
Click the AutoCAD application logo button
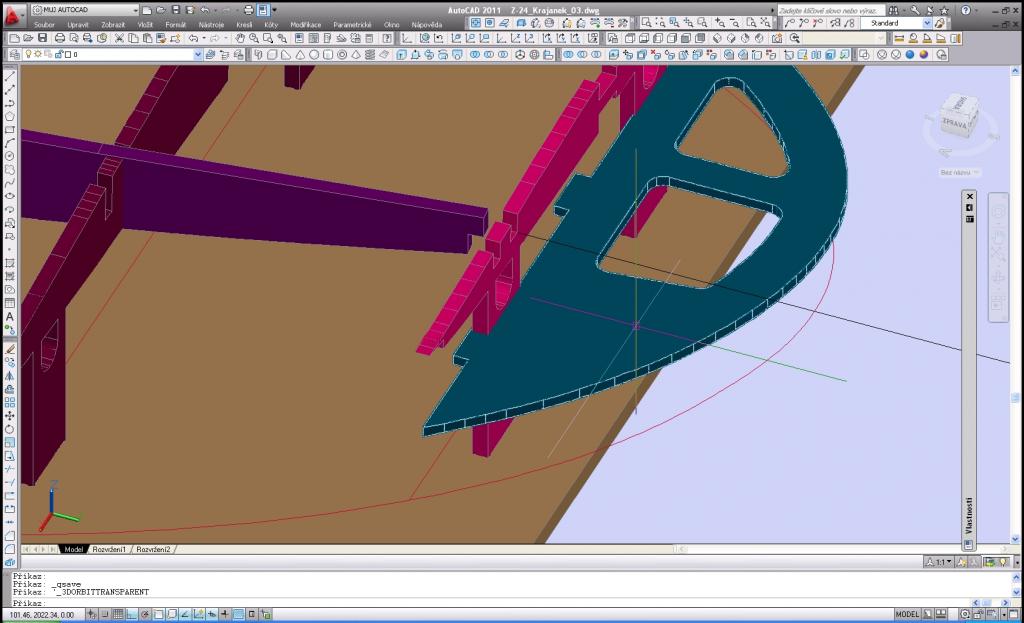point(12,12)
